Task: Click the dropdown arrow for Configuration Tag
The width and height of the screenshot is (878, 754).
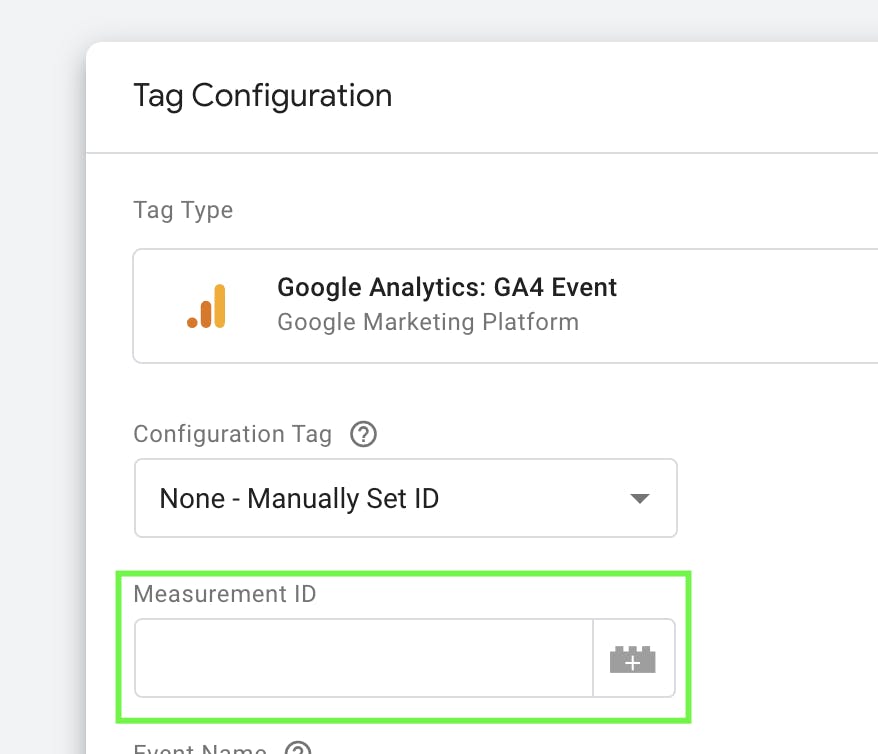Action: [639, 498]
